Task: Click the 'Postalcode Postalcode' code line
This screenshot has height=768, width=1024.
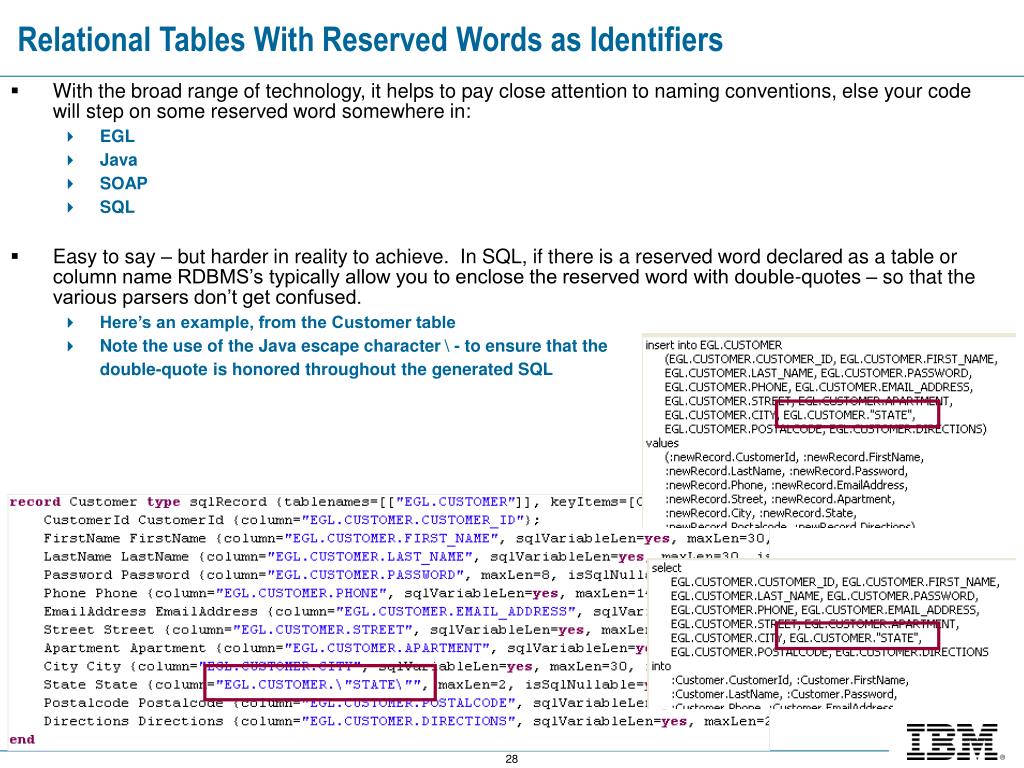Action: 345,703
